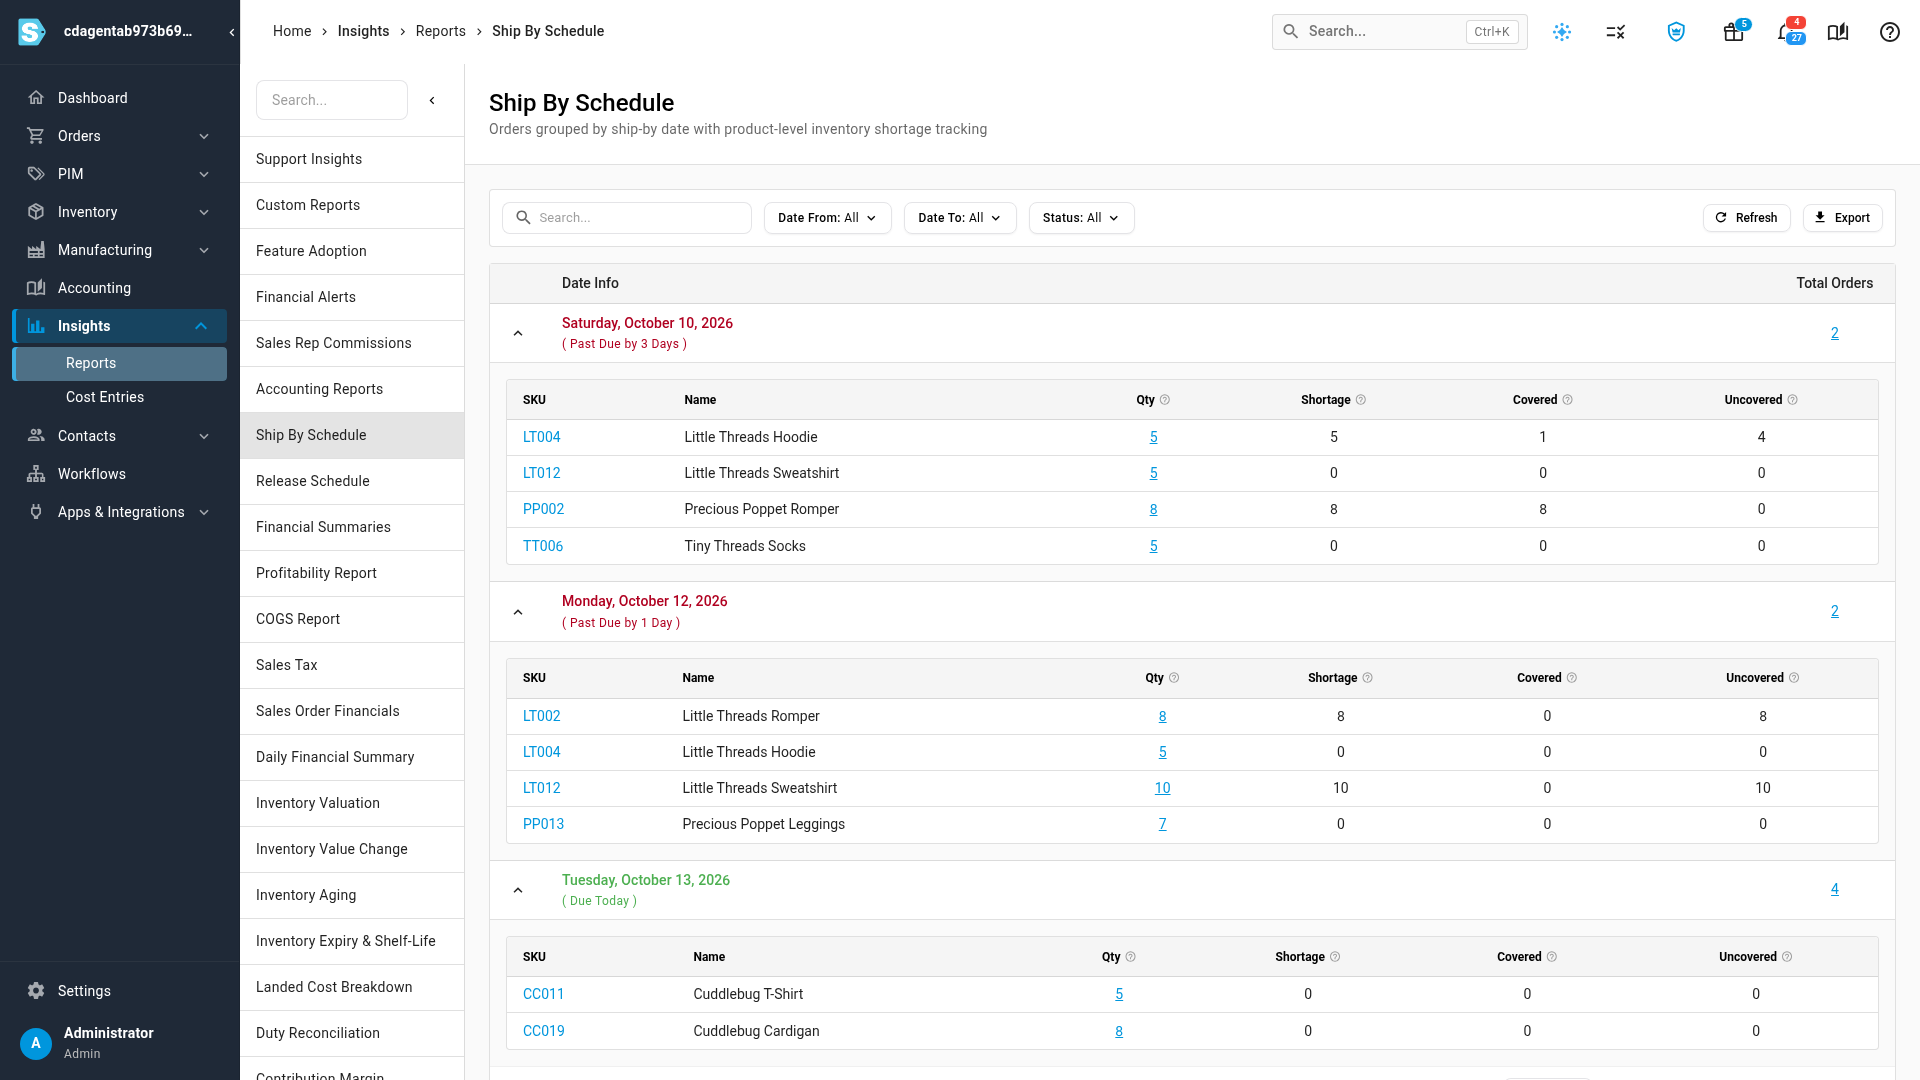Collapse the Monday, October 12 group
The image size is (1920, 1080).
518,612
